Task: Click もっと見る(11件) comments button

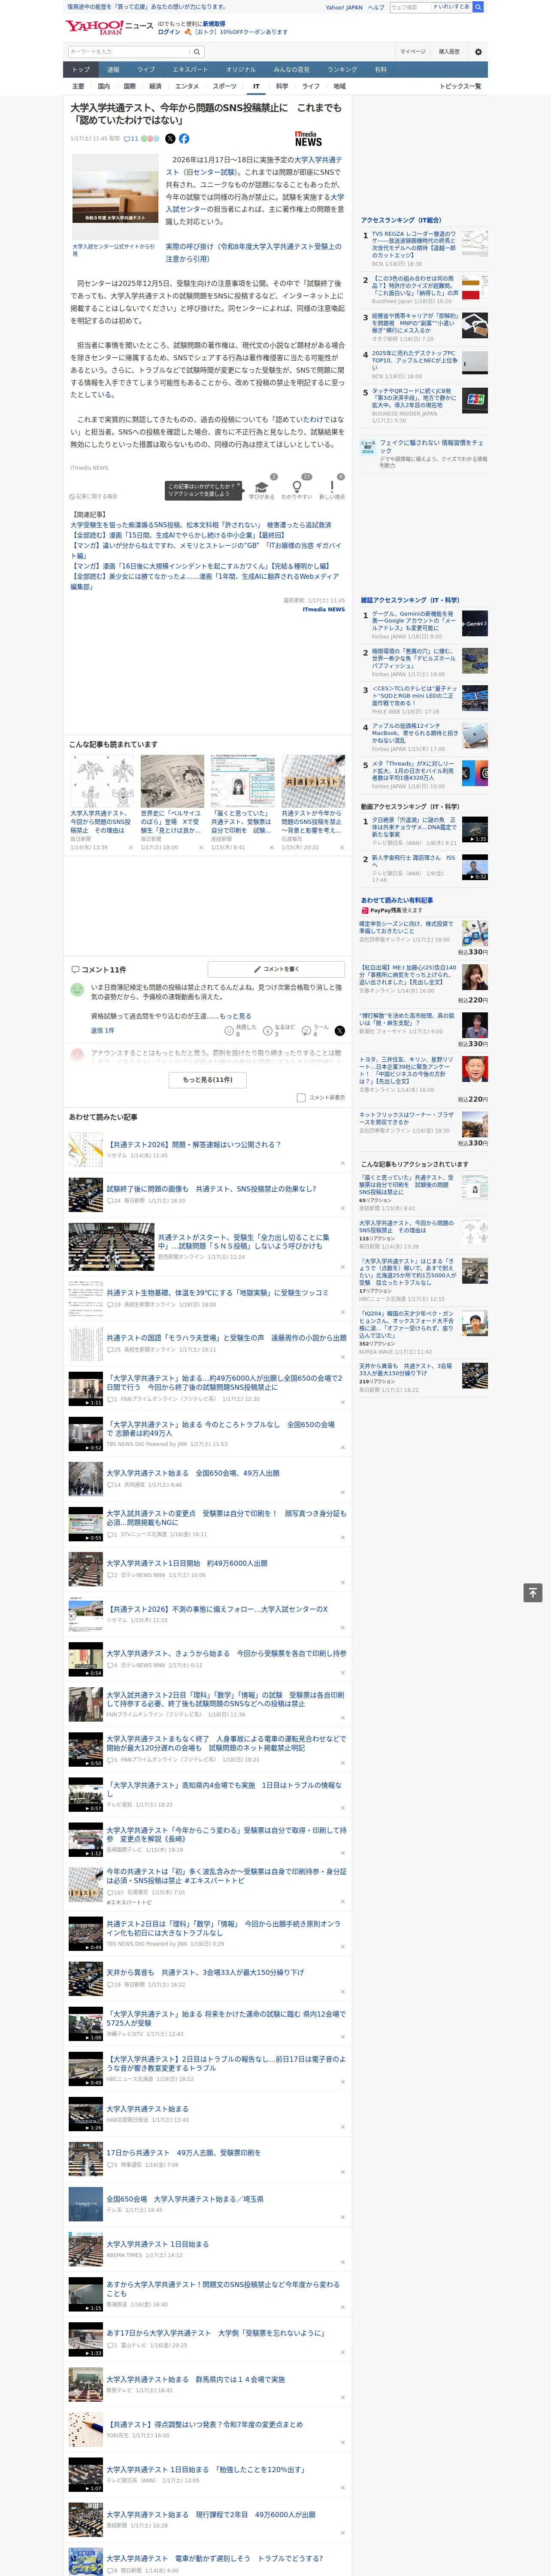Action: [208, 1080]
